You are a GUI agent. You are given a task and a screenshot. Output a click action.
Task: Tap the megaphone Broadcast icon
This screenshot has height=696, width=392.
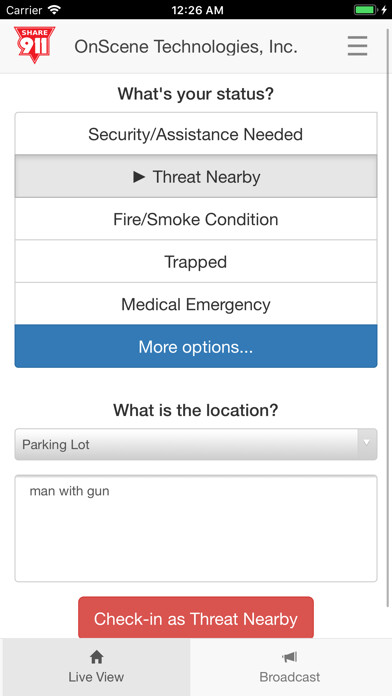pyautogui.click(x=289, y=657)
